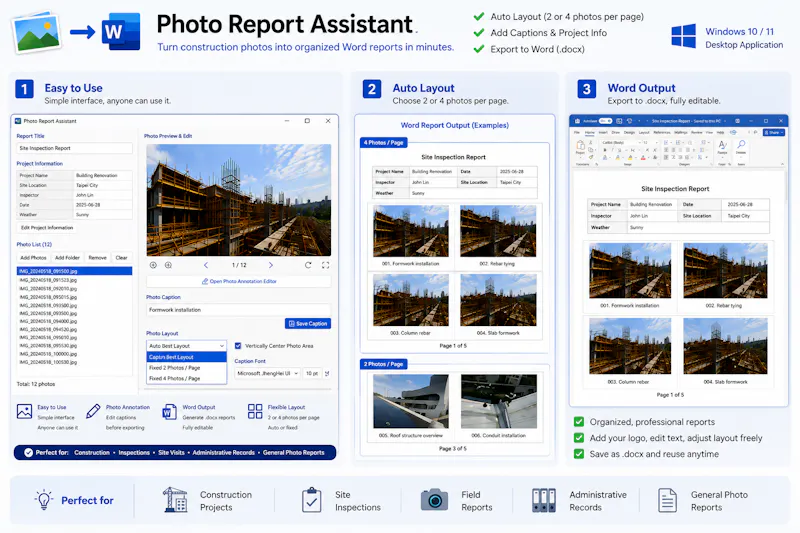
Task: Open File tab in Word
Action: [577, 133]
